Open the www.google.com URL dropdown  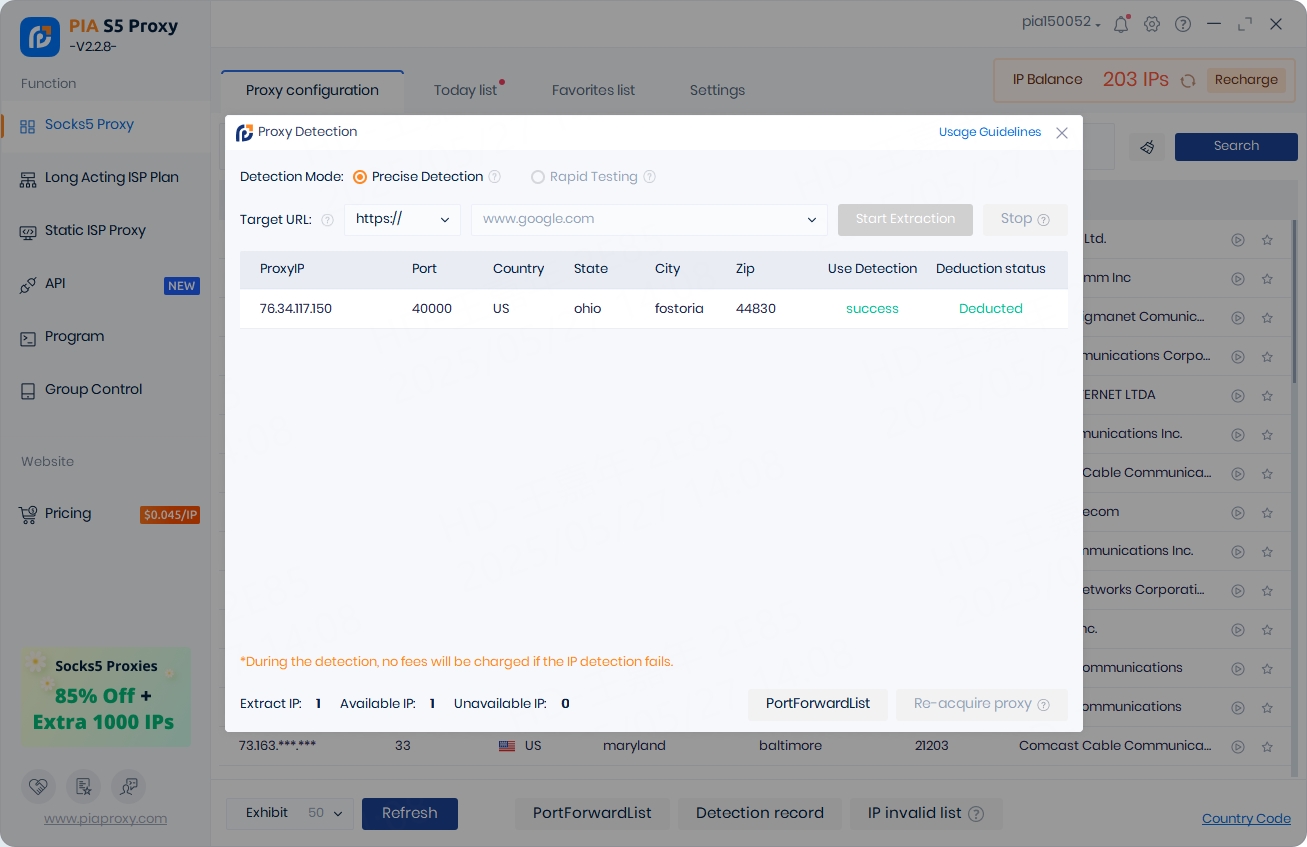811,220
